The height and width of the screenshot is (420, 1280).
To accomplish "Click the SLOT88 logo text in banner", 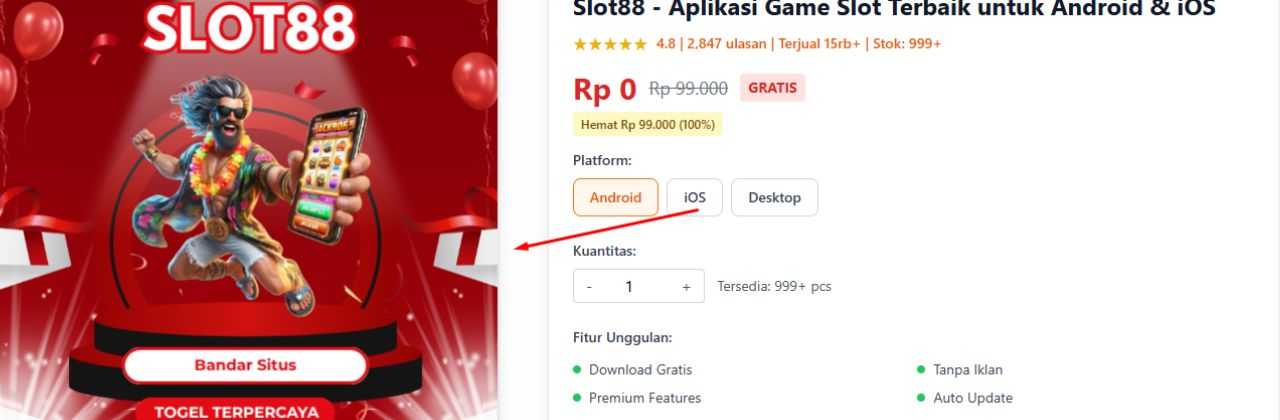I will 250,28.
